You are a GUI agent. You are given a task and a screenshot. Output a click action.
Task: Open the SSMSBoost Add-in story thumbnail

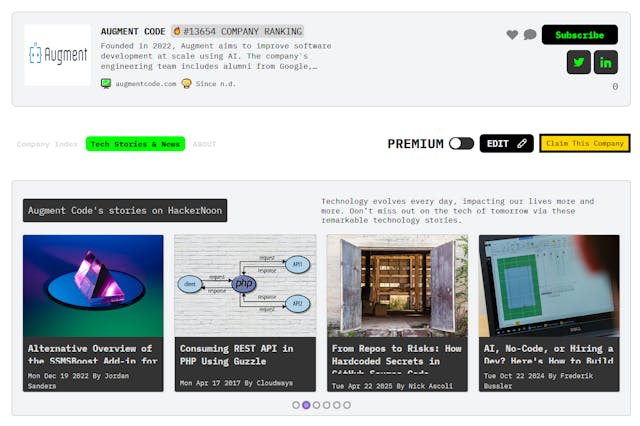click(x=93, y=286)
